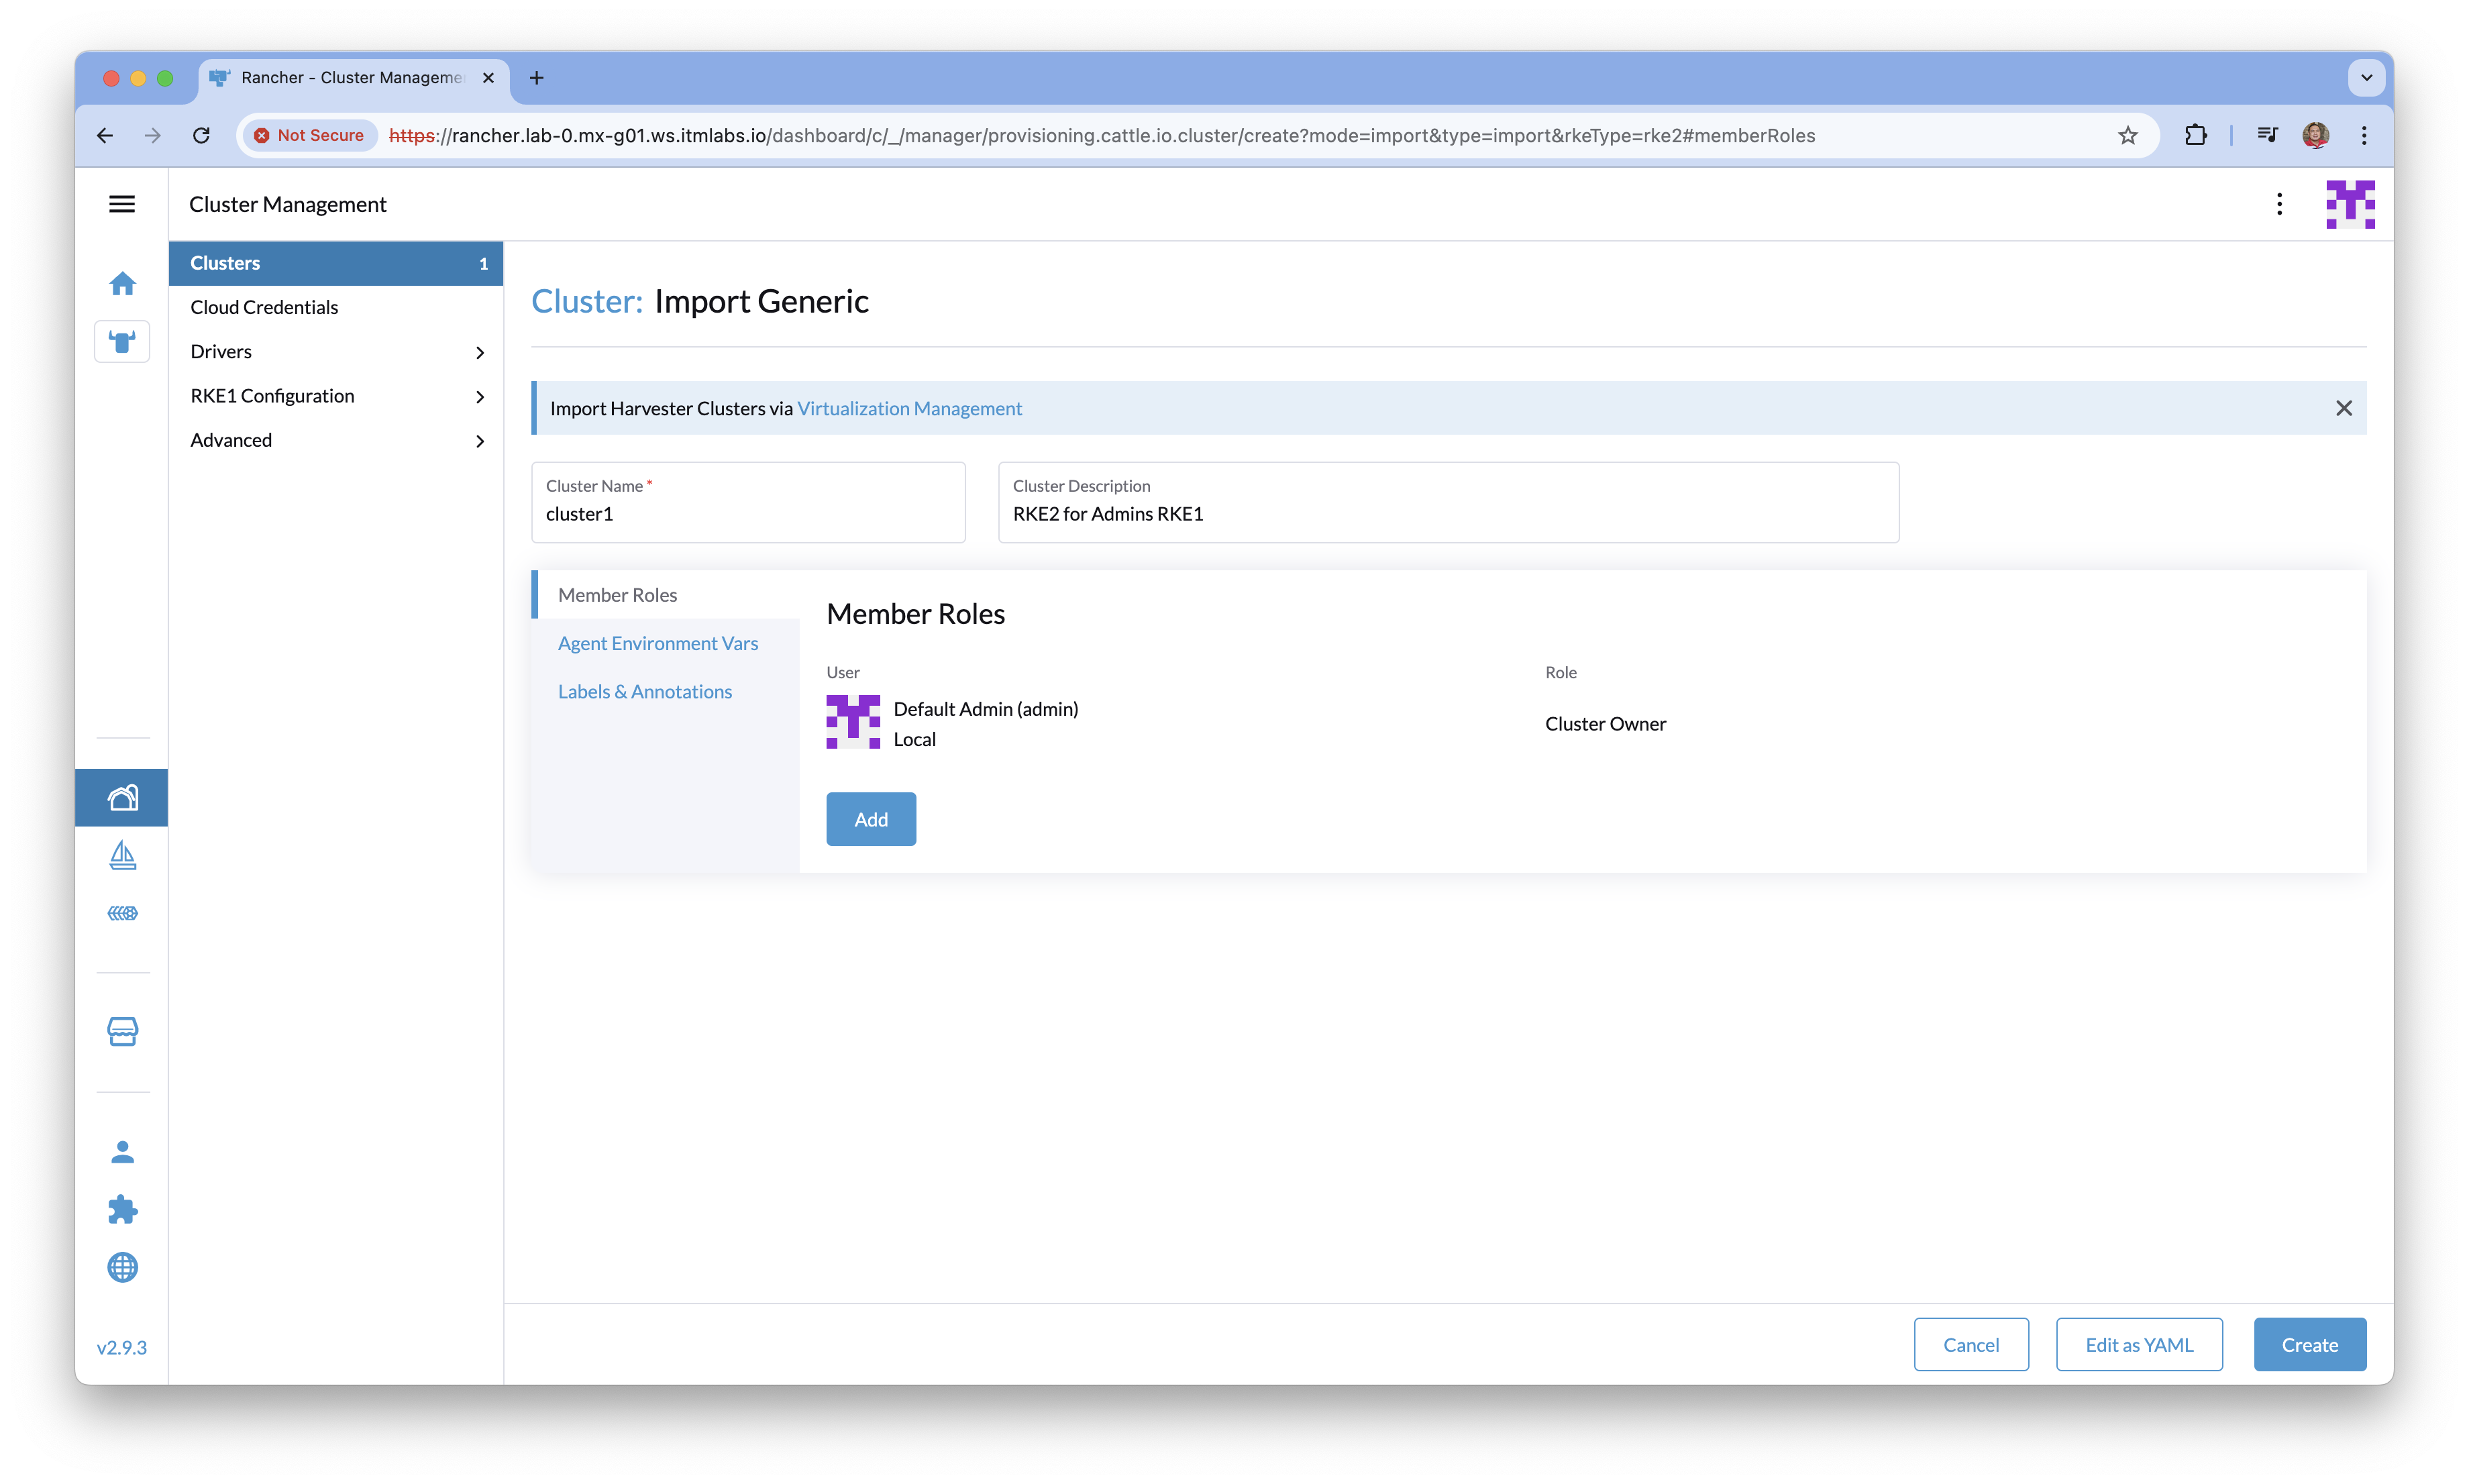Open Extensions puzzle piece icon
Image resolution: width=2469 pixels, height=1484 pixels.
[x=122, y=1210]
